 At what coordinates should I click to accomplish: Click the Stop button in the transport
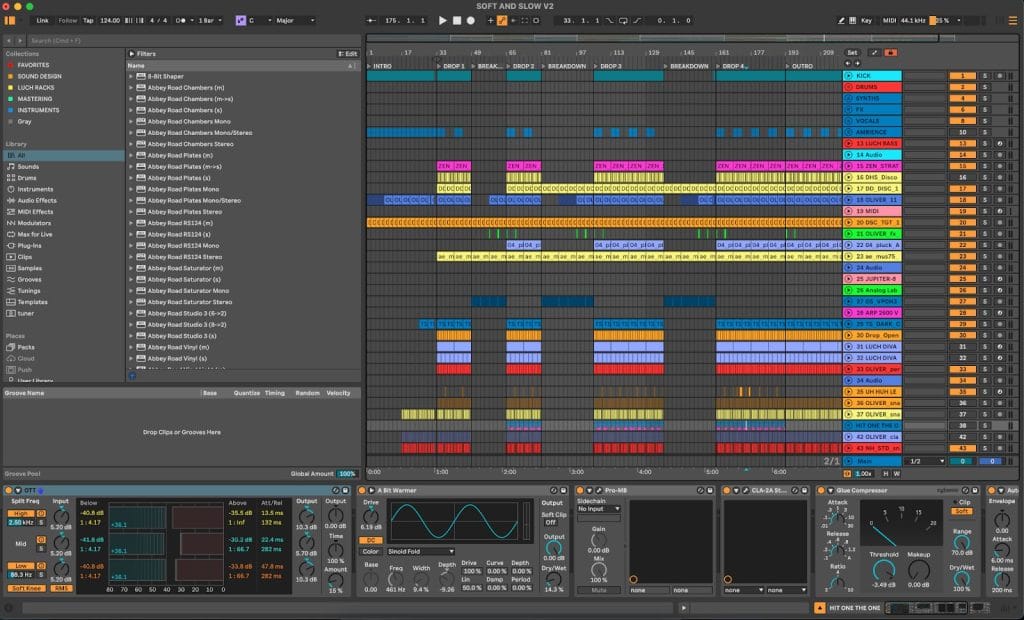click(x=457, y=20)
